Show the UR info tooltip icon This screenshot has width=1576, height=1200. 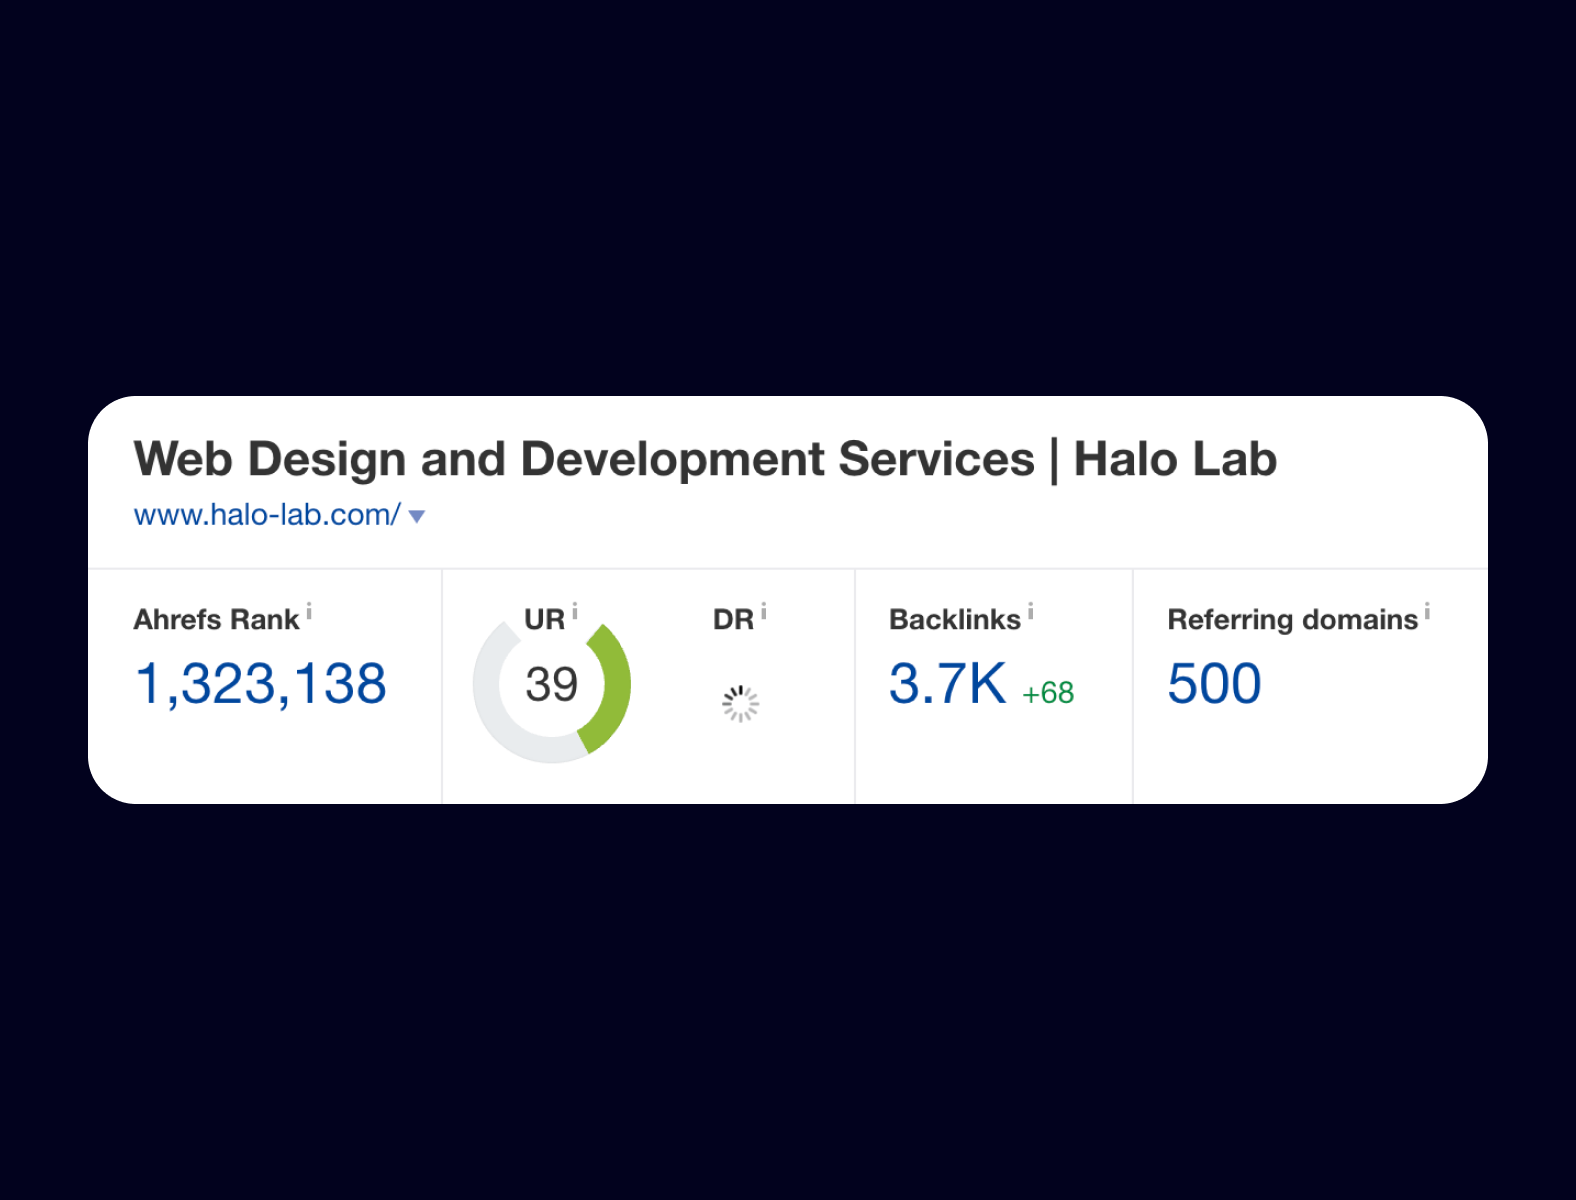tap(575, 611)
